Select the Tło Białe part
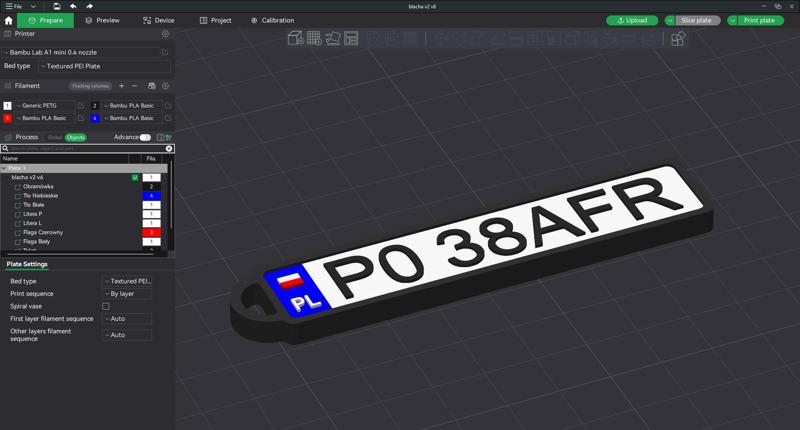Viewport: 800px width, 430px height. coord(34,205)
